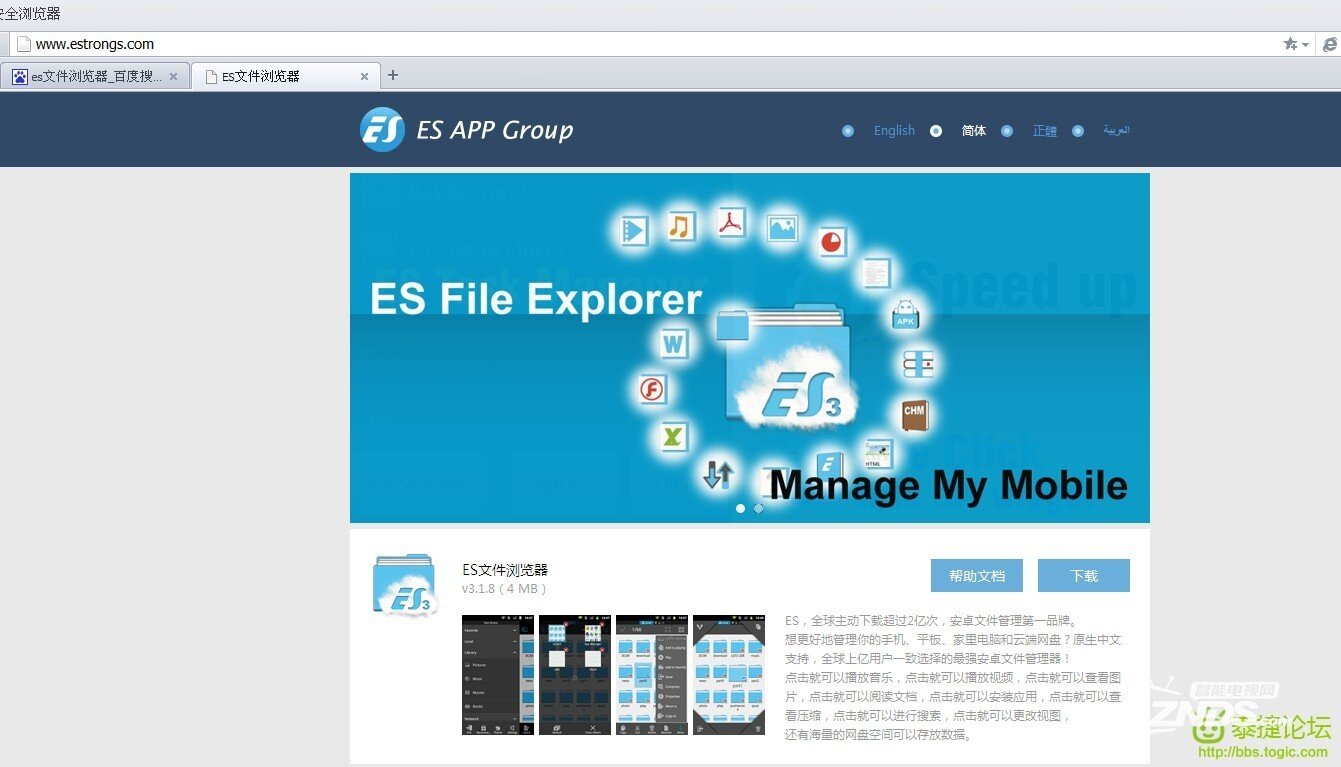Image resolution: width=1341 pixels, height=767 pixels.
Task: Select the Arabic language radio button
Action: (1078, 131)
